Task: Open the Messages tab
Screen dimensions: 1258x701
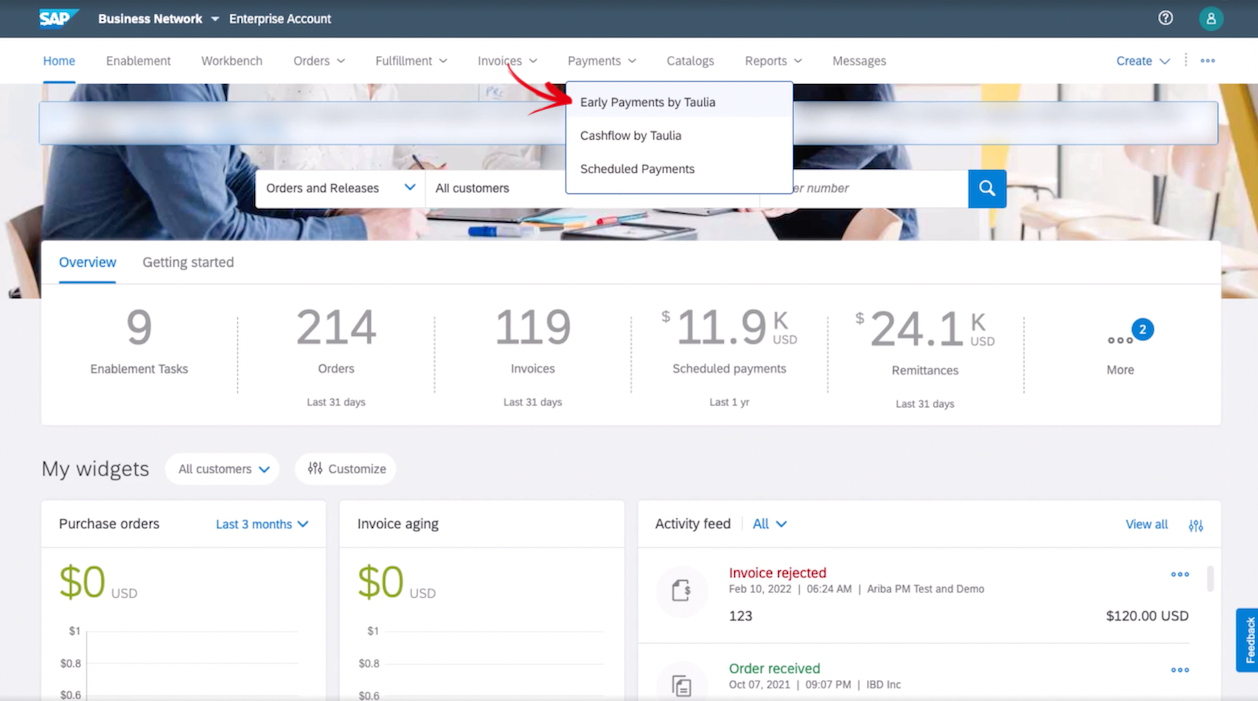Action: click(x=859, y=61)
